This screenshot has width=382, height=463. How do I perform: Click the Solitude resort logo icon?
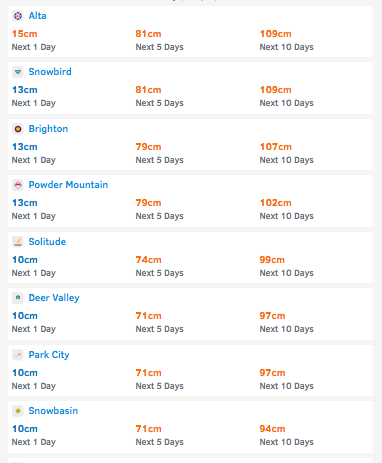tap(18, 242)
